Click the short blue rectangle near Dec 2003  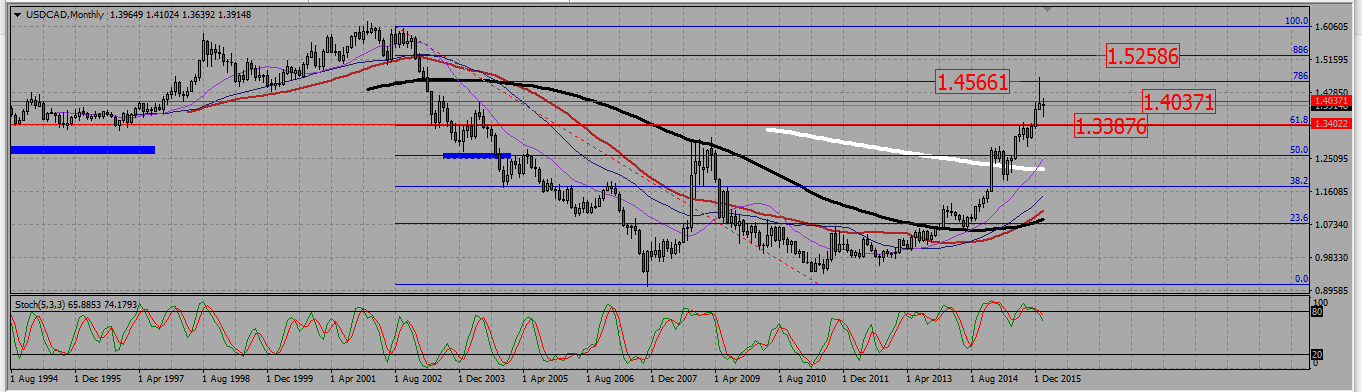pyautogui.click(x=477, y=155)
